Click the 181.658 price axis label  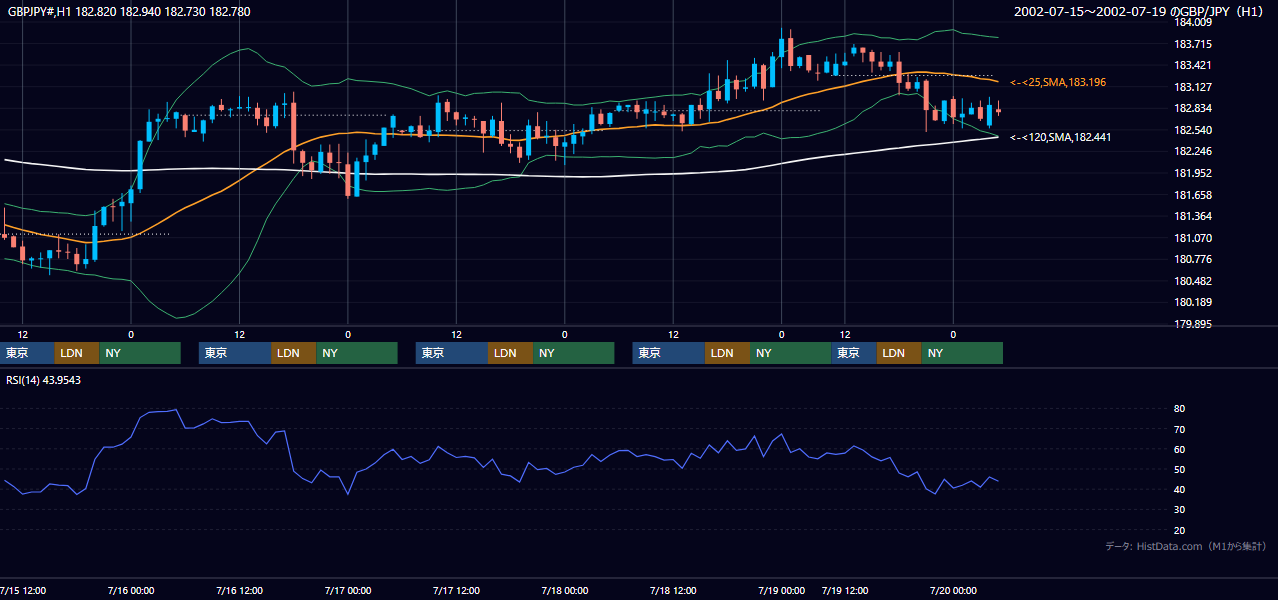(x=1192, y=195)
